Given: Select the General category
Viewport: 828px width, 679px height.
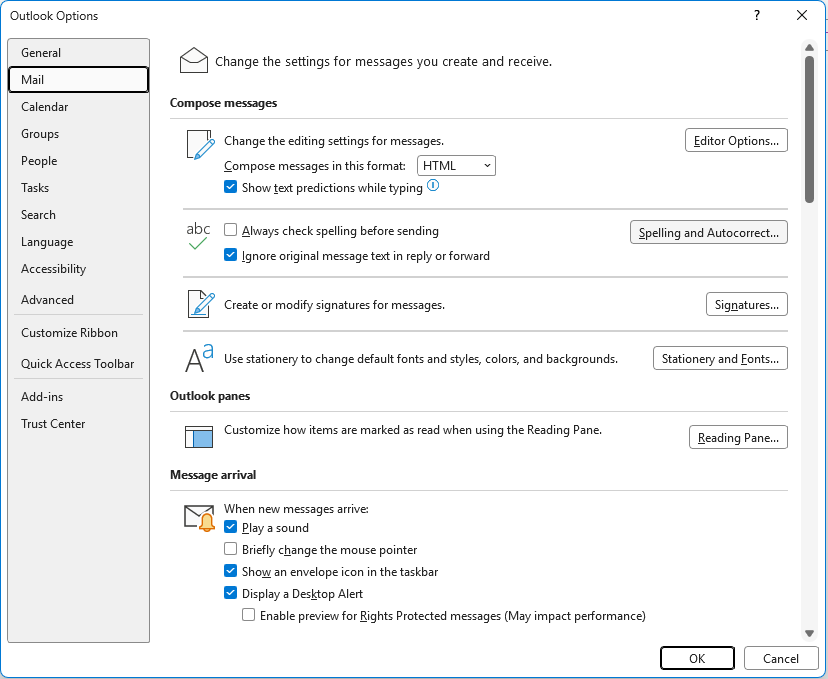Looking at the screenshot, I should click(79, 53).
